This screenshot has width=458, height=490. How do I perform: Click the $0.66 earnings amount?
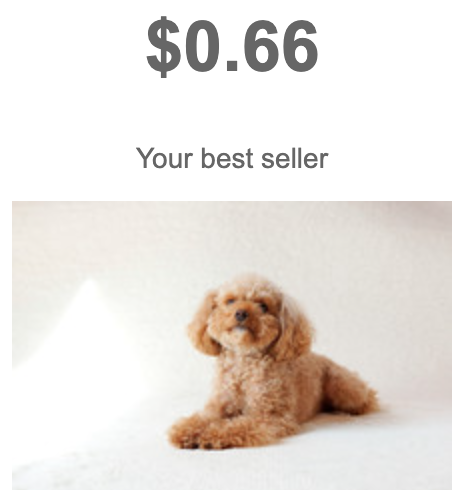pos(232,46)
